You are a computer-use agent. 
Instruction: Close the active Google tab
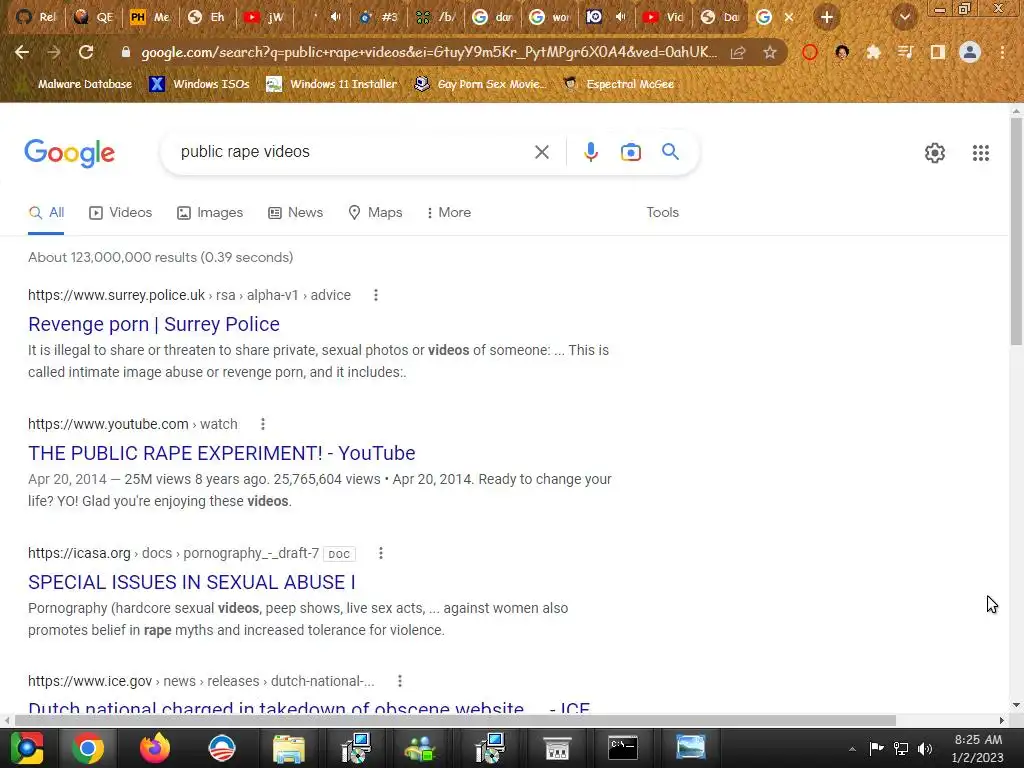(789, 18)
